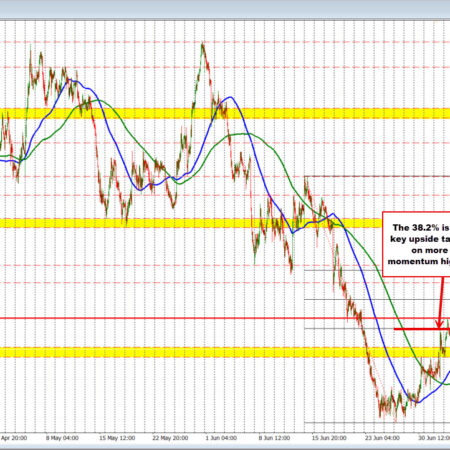Image resolution: width=450 pixels, height=450 pixels.
Task: Click the '8 May 04:00' time axis label
Action: pyautogui.click(x=62, y=438)
